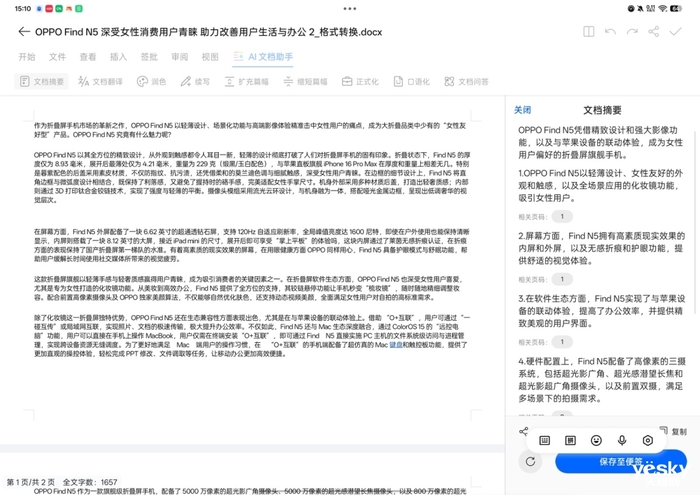Select the 润色 polish tool
The image size is (700, 495).
151,81
